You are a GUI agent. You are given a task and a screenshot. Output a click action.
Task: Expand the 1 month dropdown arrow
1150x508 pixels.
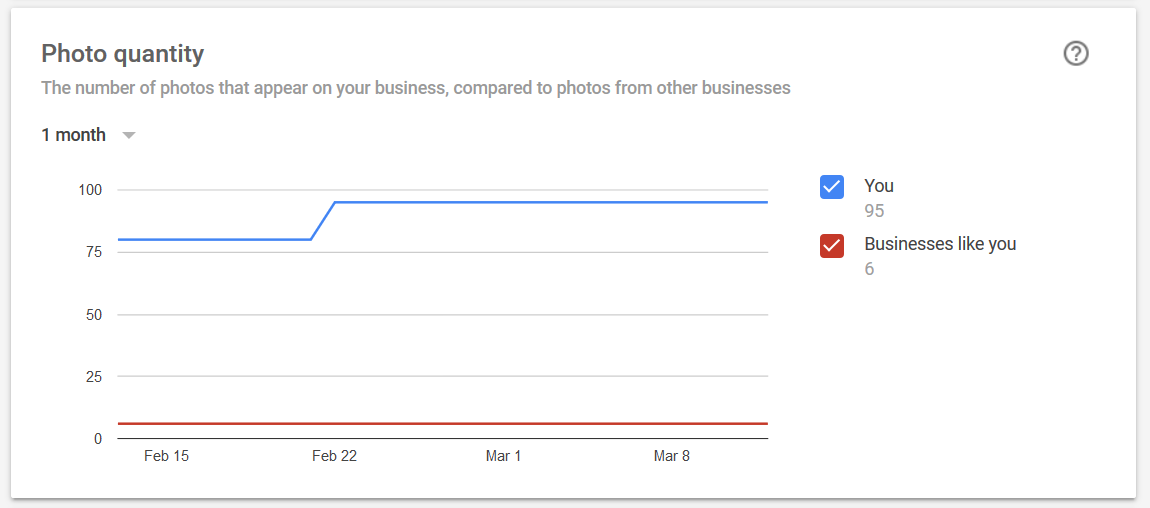coord(129,136)
